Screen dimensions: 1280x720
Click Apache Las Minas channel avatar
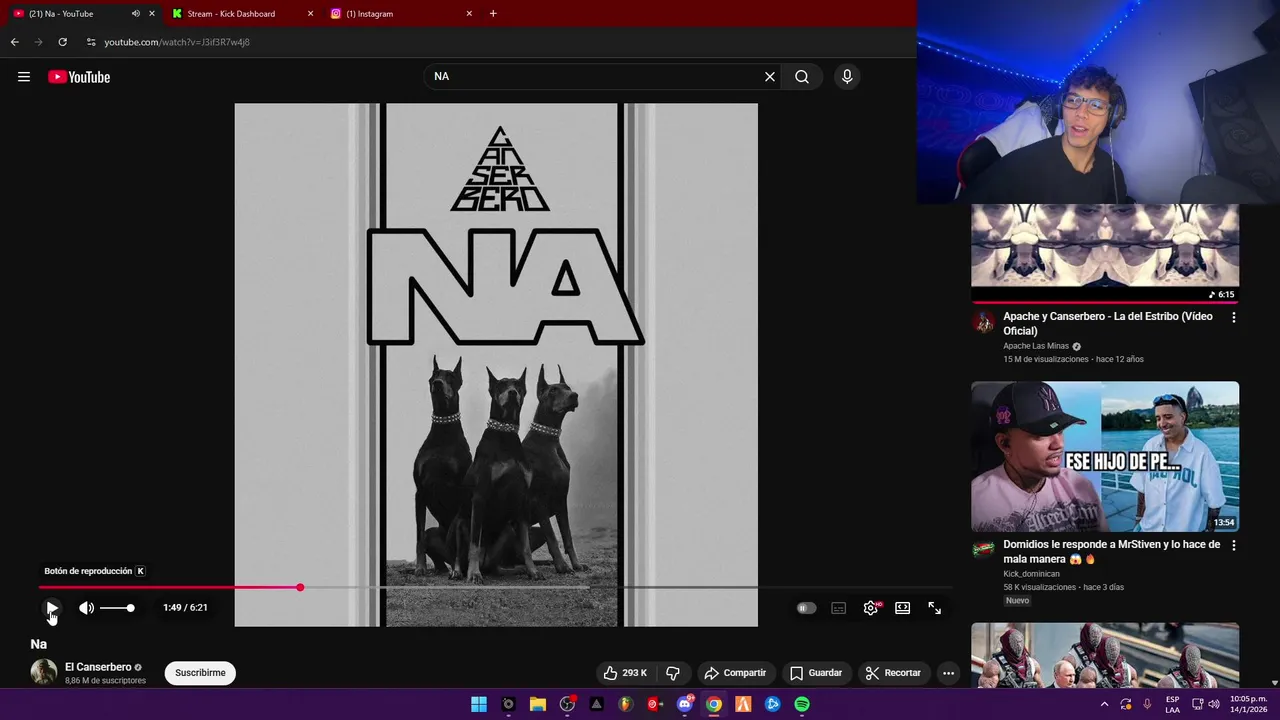point(984,321)
